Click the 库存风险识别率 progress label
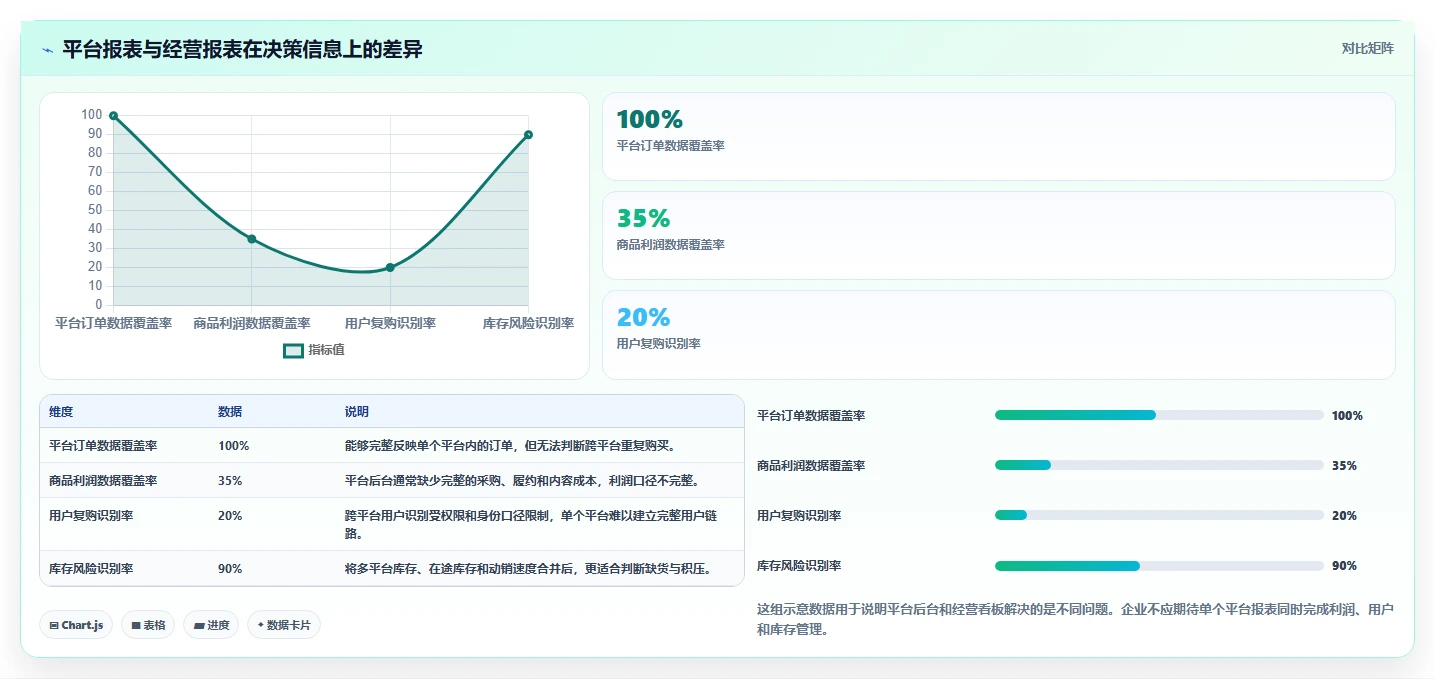Image resolution: width=1435 pixels, height=679 pixels. (x=799, y=565)
